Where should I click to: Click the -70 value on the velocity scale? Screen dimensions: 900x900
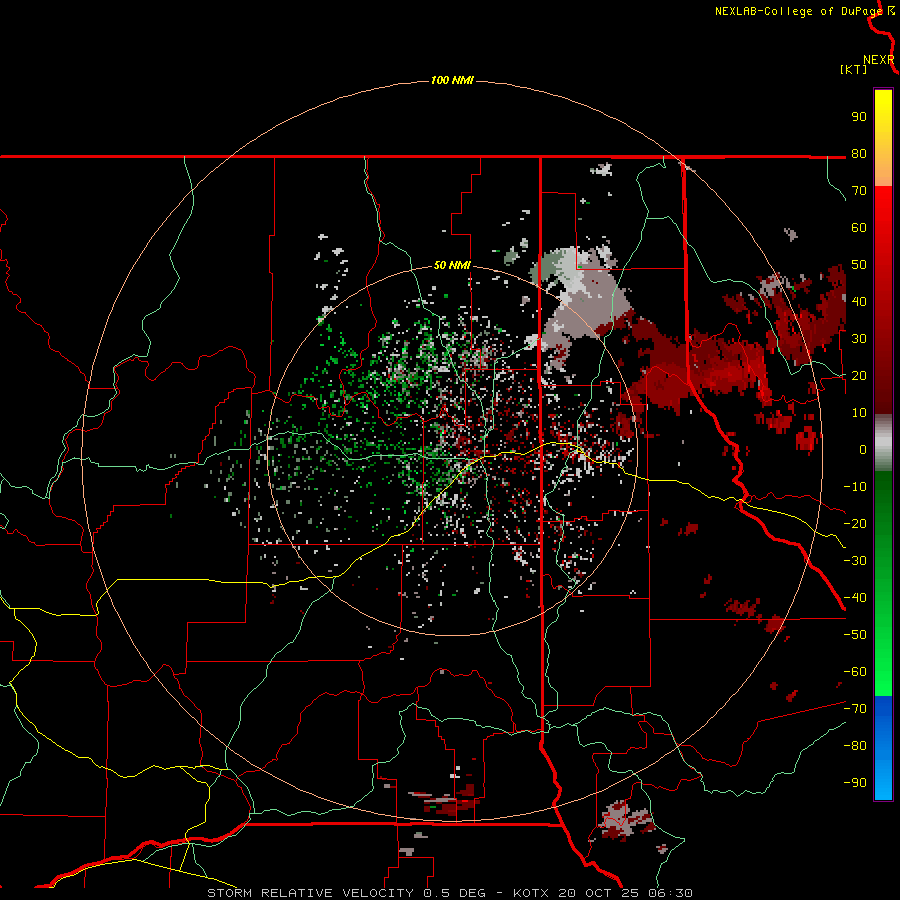tap(855, 709)
